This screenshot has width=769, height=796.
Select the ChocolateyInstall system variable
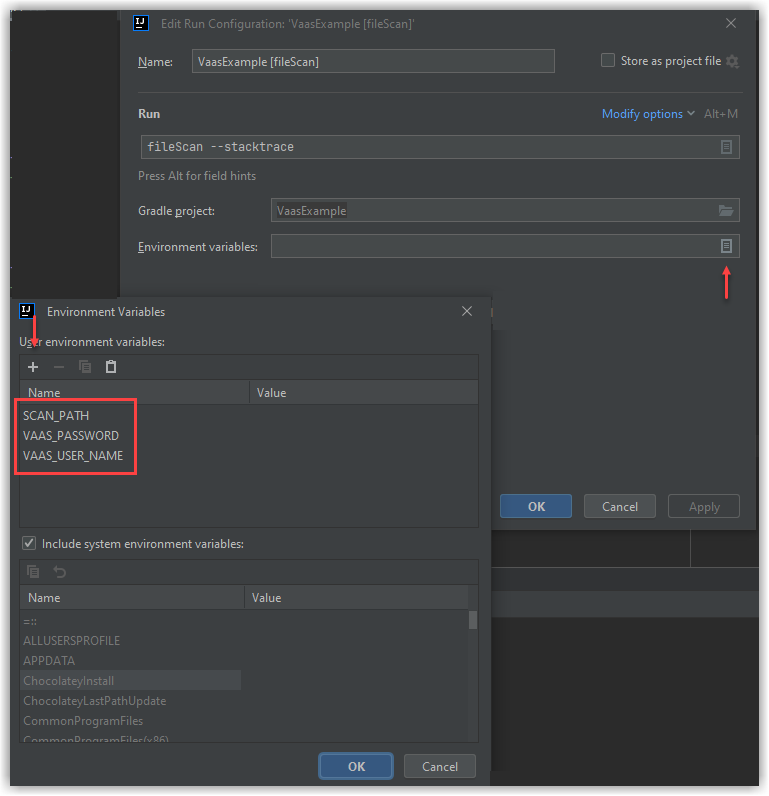244,680
